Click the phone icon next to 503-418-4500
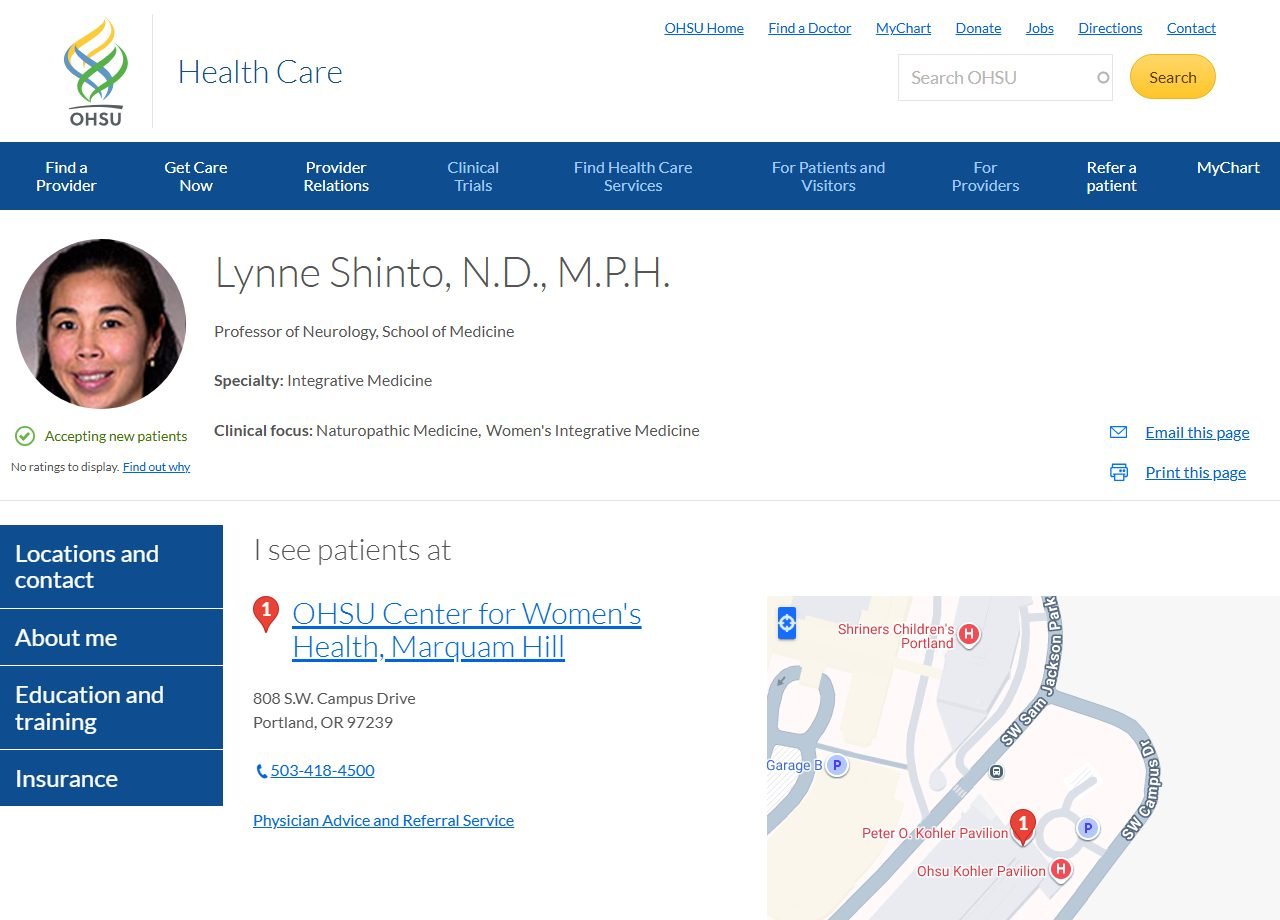Image resolution: width=1280 pixels, height=920 pixels. click(261, 771)
